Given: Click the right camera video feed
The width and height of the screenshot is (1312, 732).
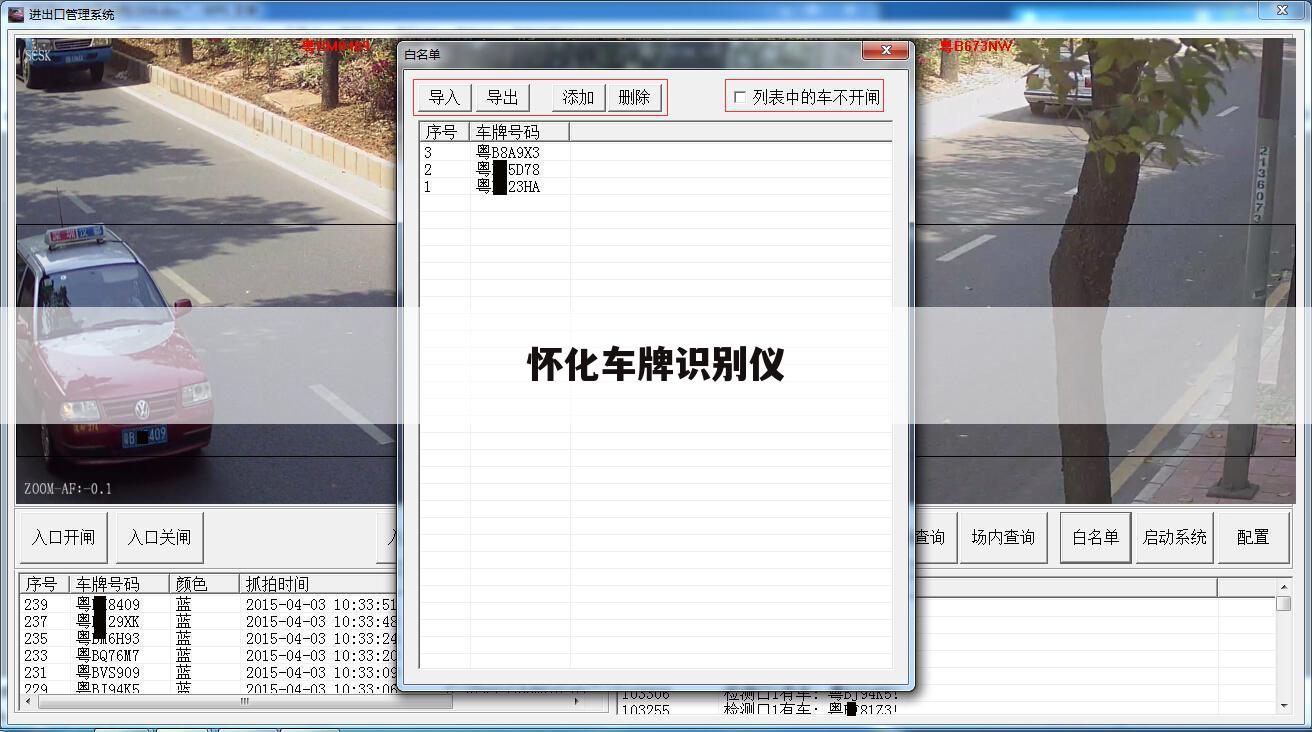Looking at the screenshot, I should click(x=1105, y=270).
